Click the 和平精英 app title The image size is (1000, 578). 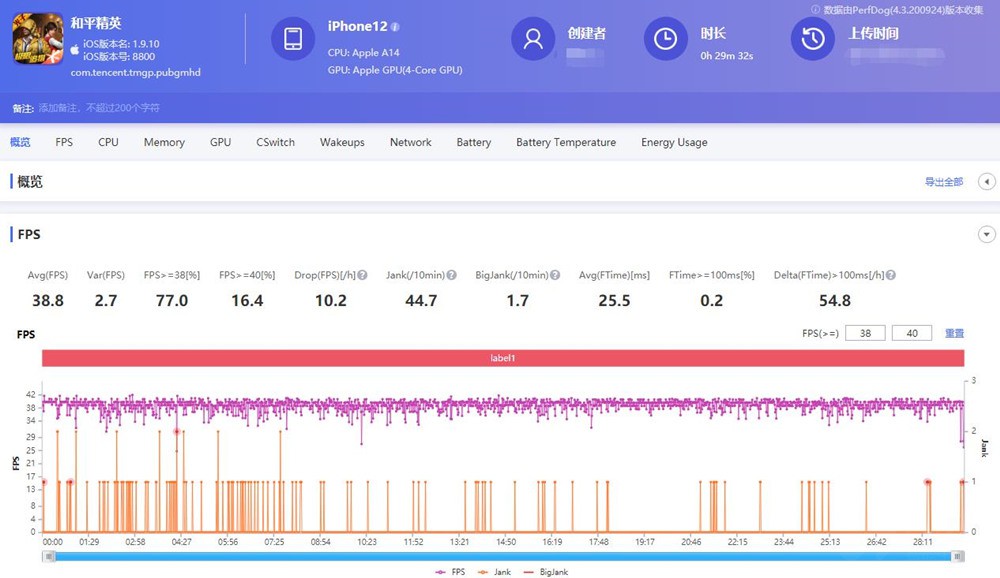(x=96, y=24)
